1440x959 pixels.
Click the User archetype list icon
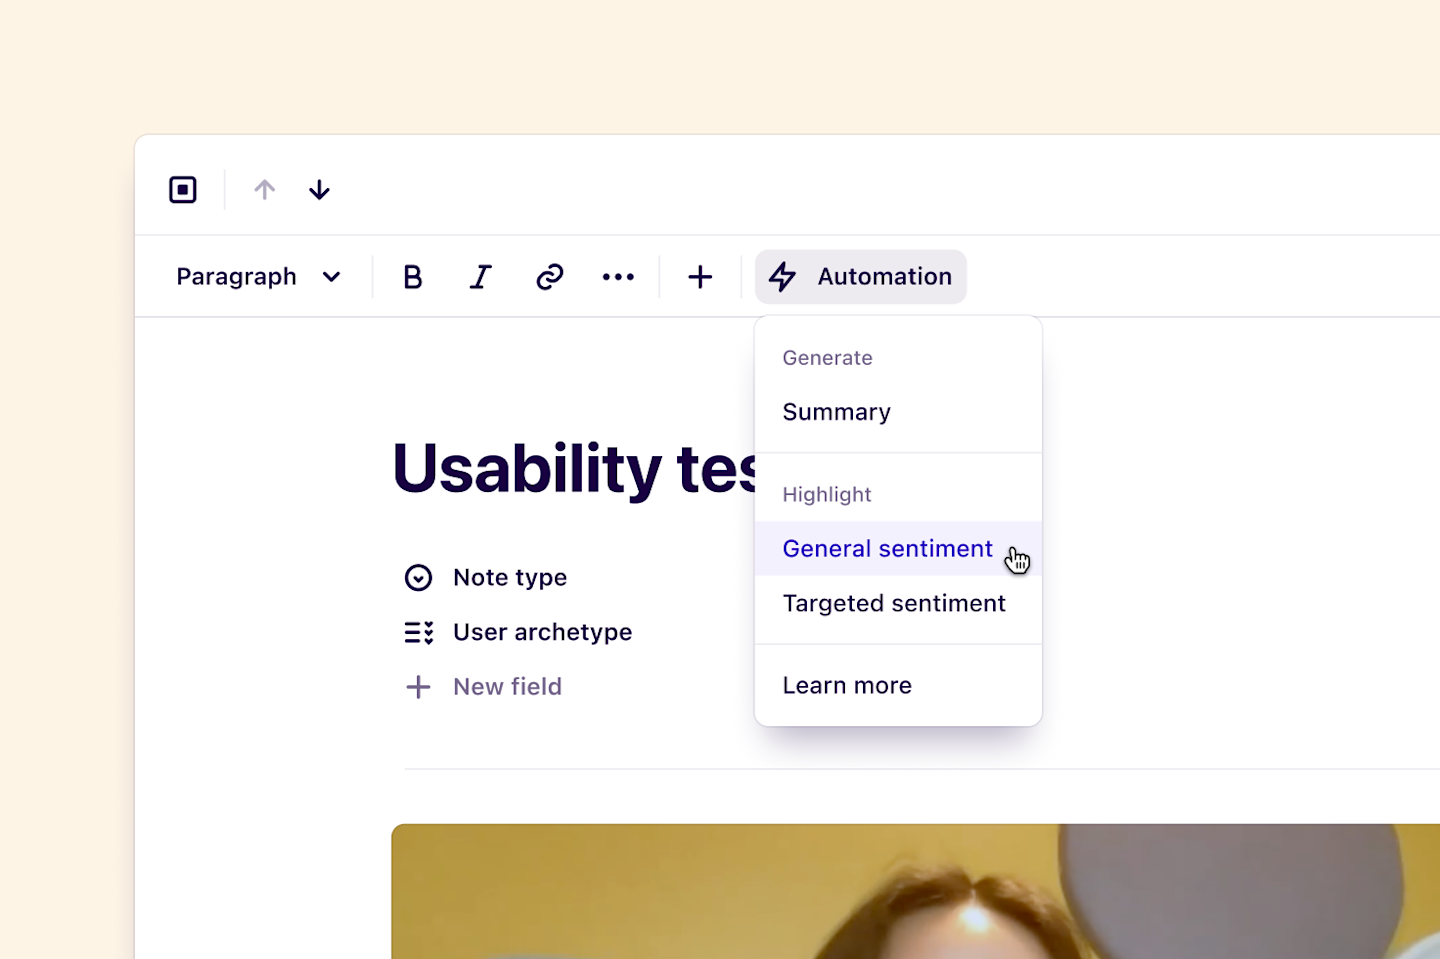(418, 633)
